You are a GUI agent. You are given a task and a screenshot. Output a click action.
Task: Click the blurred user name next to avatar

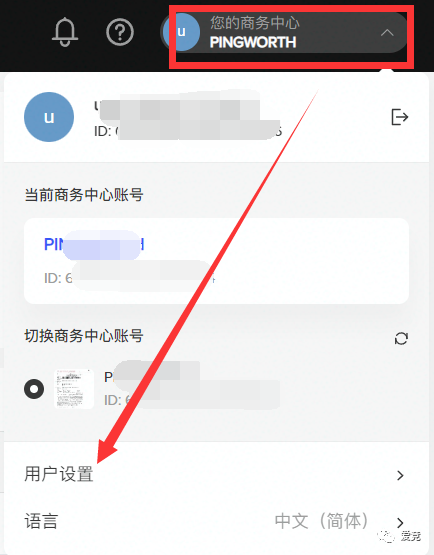click(x=177, y=106)
